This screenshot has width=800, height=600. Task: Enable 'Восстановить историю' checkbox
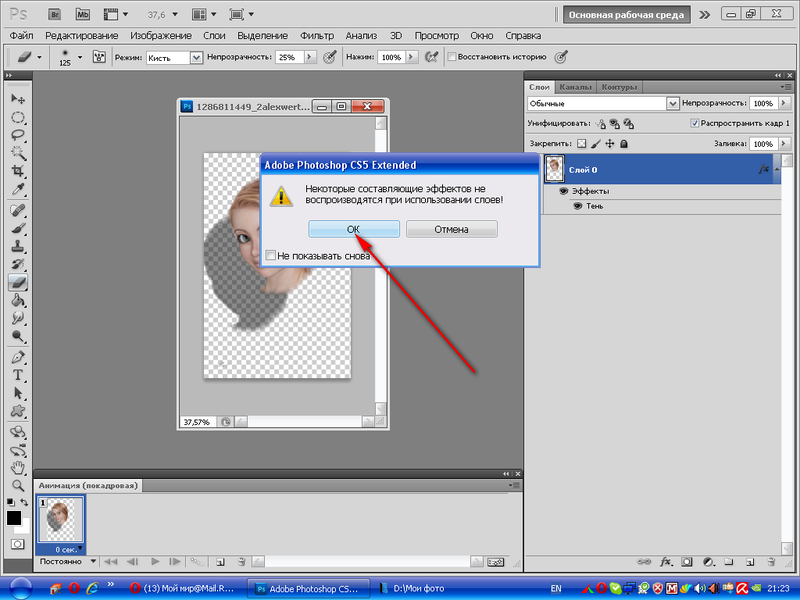[452, 57]
